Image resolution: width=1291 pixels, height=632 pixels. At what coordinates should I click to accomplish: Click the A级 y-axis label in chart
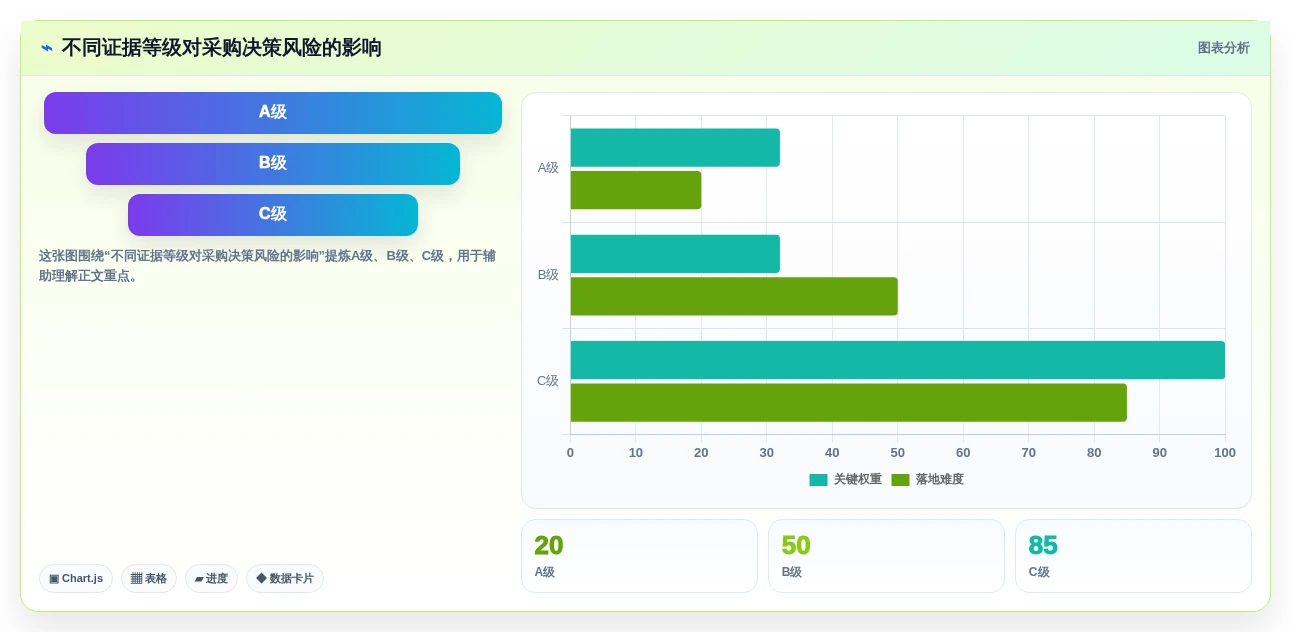548,168
